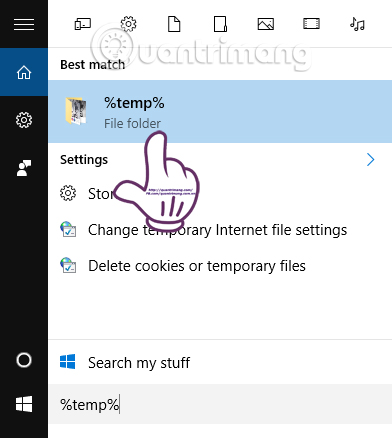
Task: Filter results by Videos icon
Action: tap(311, 24)
